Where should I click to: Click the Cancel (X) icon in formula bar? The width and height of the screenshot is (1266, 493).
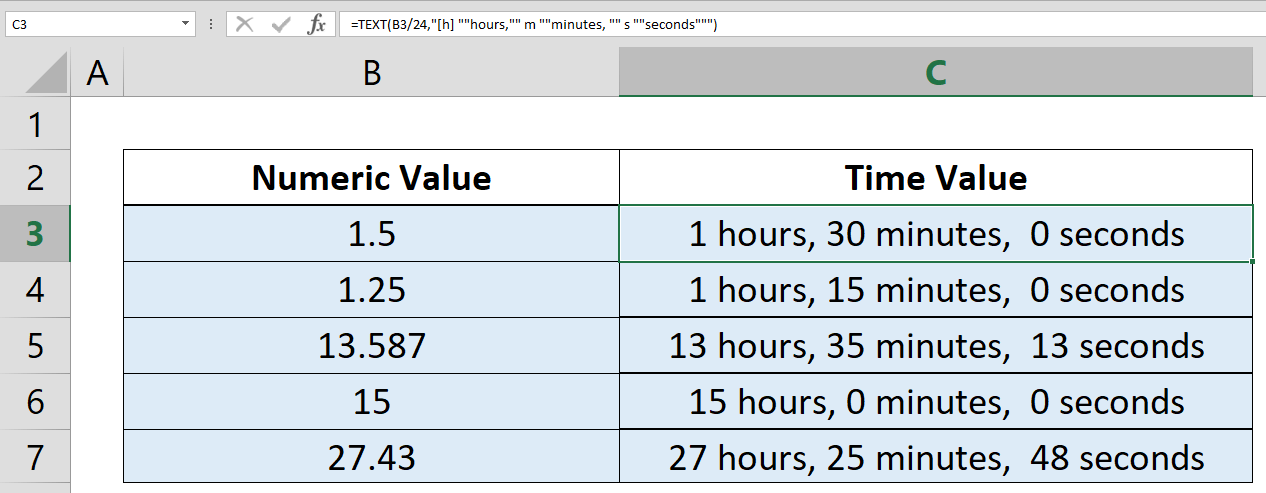click(x=245, y=24)
